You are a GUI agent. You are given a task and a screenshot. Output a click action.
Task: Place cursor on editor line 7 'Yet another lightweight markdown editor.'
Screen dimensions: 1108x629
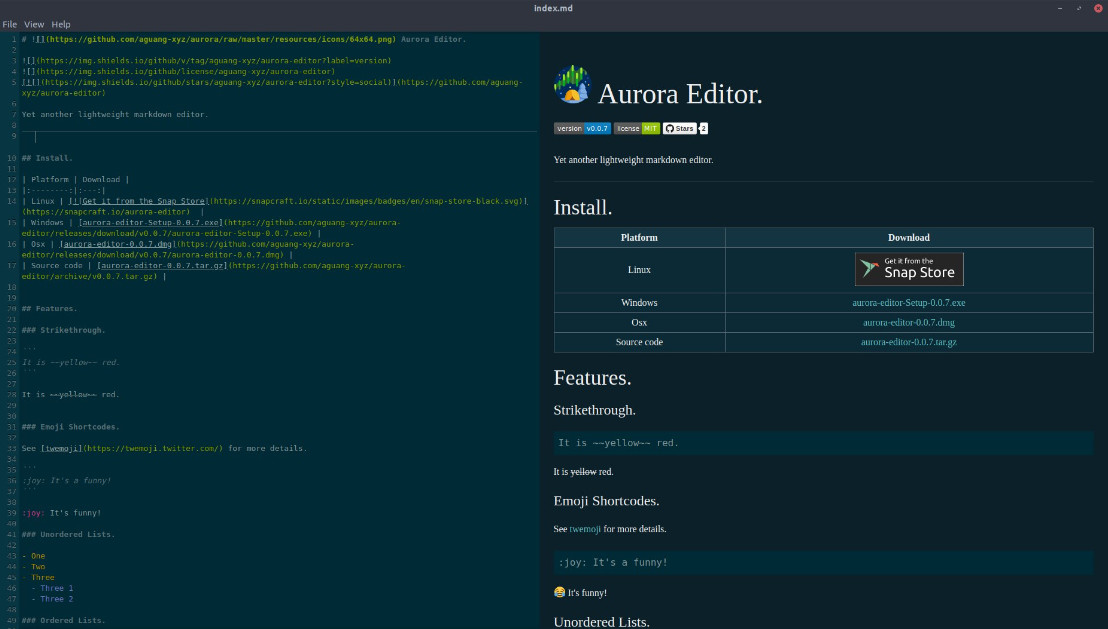point(115,114)
